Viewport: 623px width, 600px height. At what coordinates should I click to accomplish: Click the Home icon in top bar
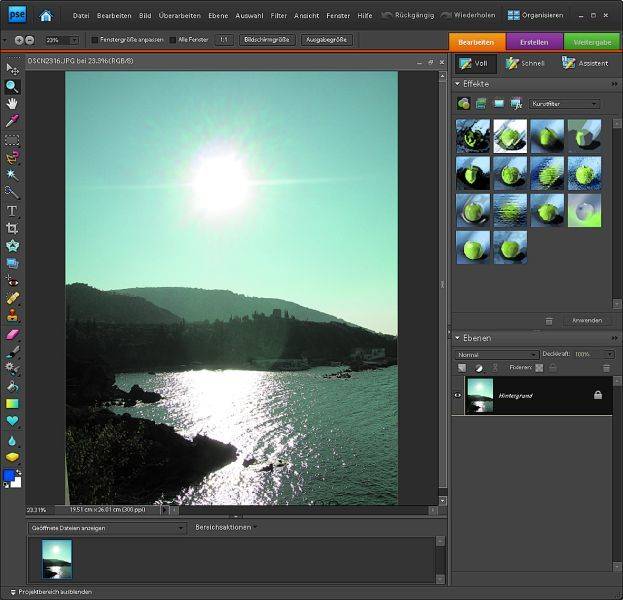[x=46, y=15]
